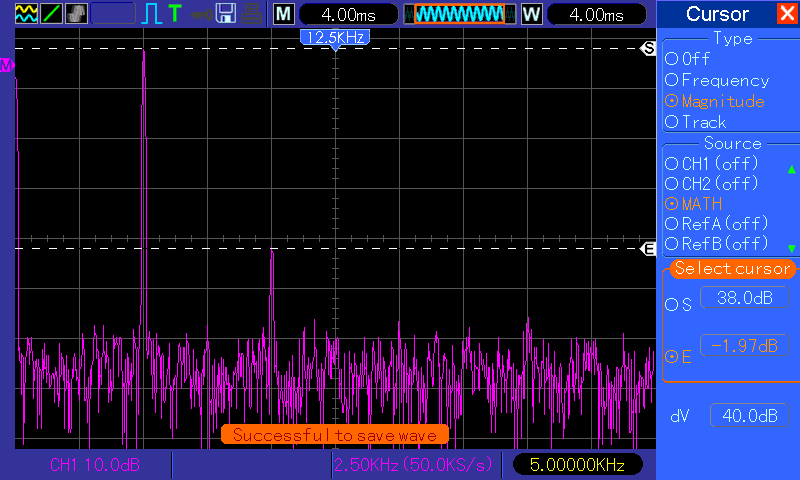Click the M main timebase icon
The width and height of the screenshot is (800, 480).
(284, 14)
